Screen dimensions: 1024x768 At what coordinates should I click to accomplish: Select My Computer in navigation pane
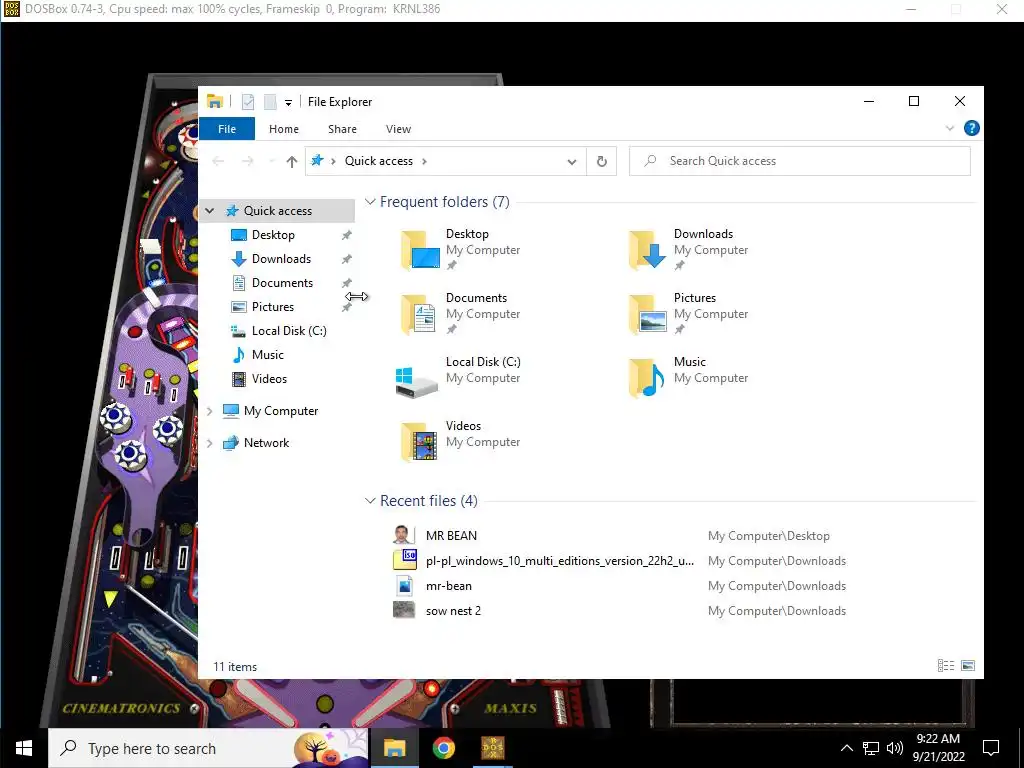pos(281,411)
